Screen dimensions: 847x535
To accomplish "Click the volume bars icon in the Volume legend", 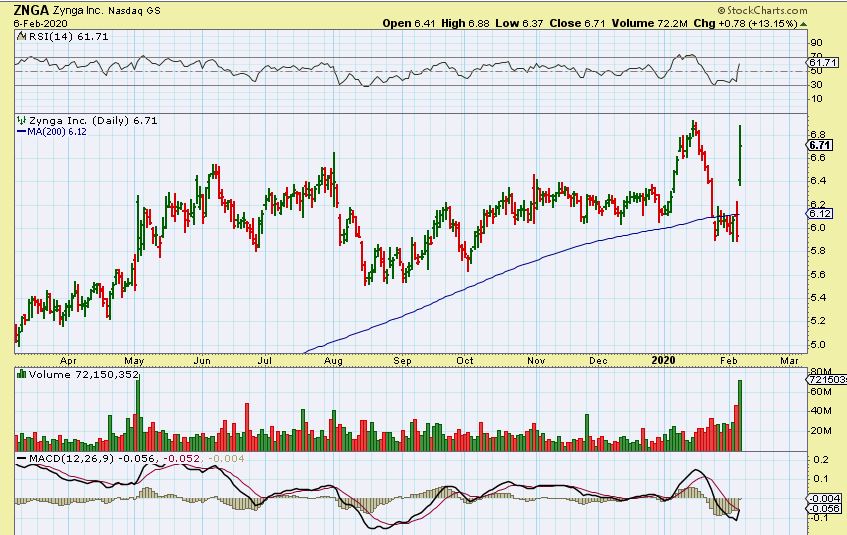I will pyautogui.click(x=22, y=374).
